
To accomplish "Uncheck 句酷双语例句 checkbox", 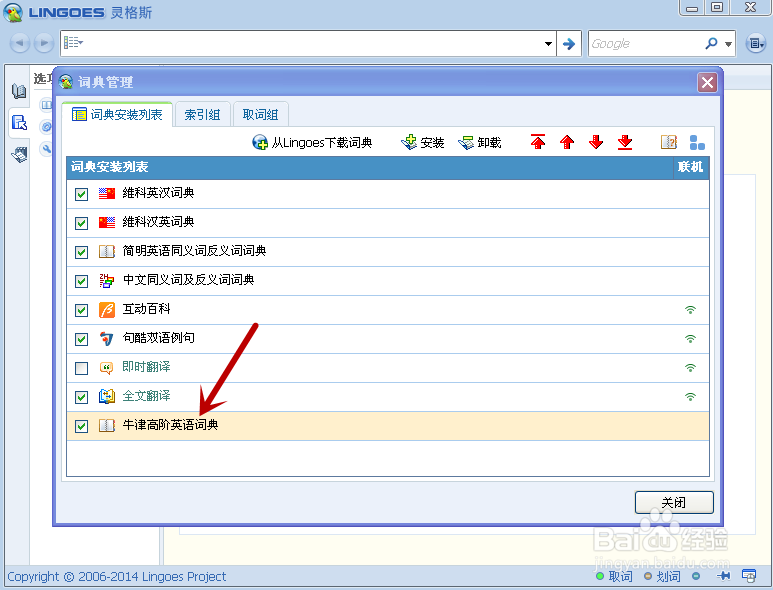I will click(x=81, y=339).
